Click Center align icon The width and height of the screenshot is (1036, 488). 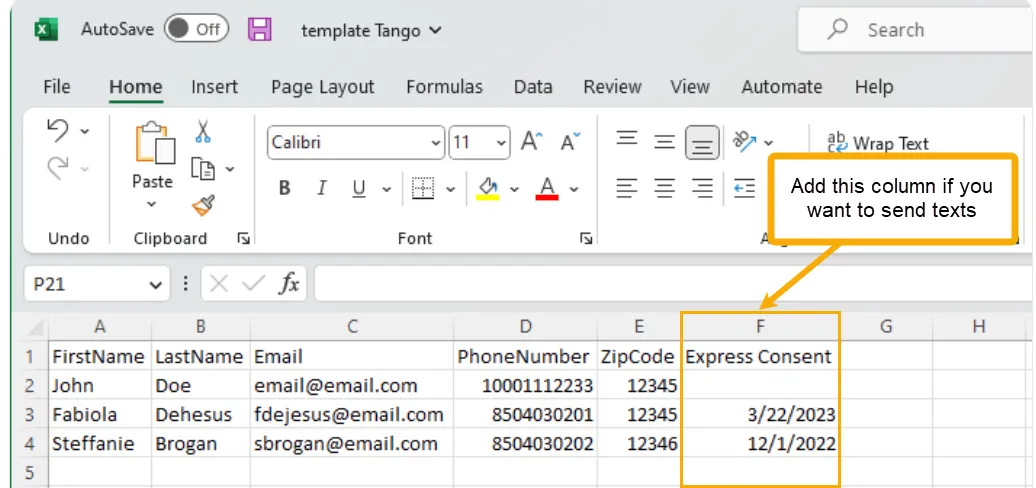pos(664,189)
